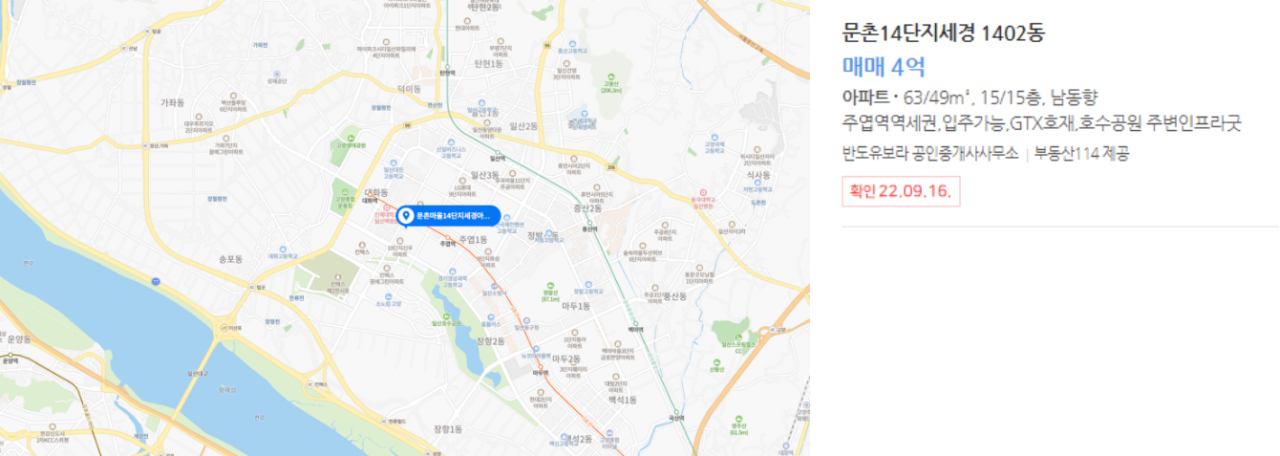Screen dimensions: 1280x456
Task: Click the 부동산114 제공 provider link
Action: click(x=1082, y=154)
